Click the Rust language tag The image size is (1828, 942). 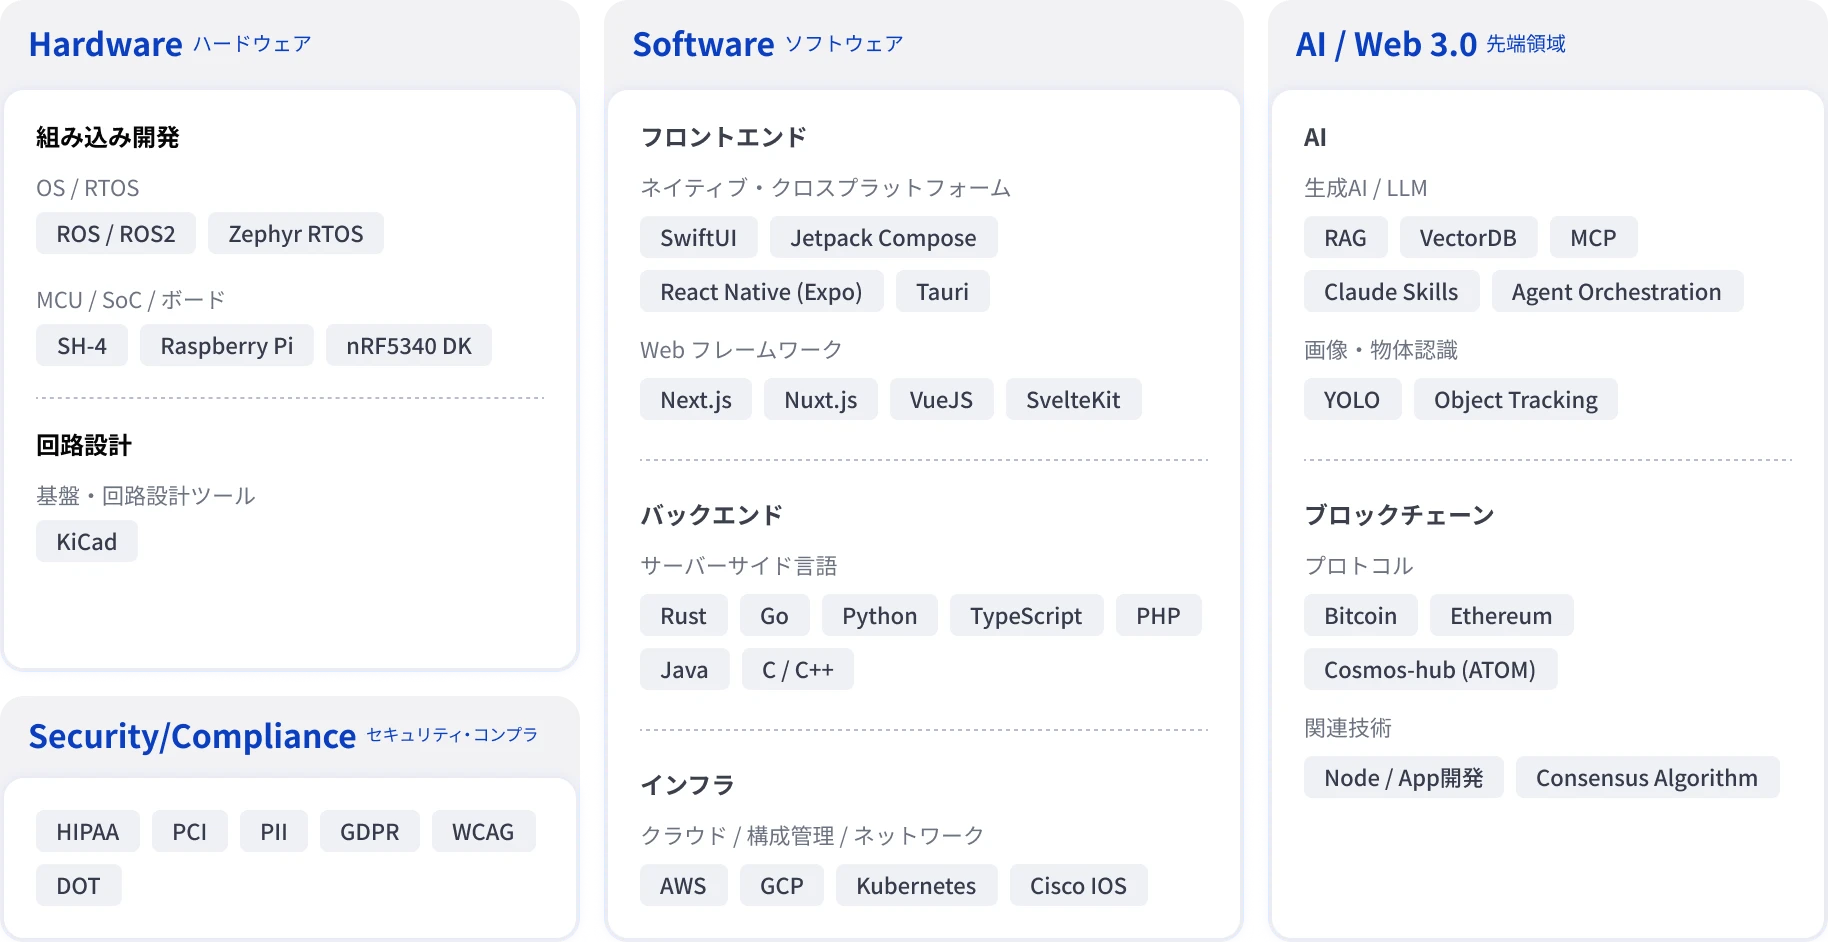click(684, 615)
